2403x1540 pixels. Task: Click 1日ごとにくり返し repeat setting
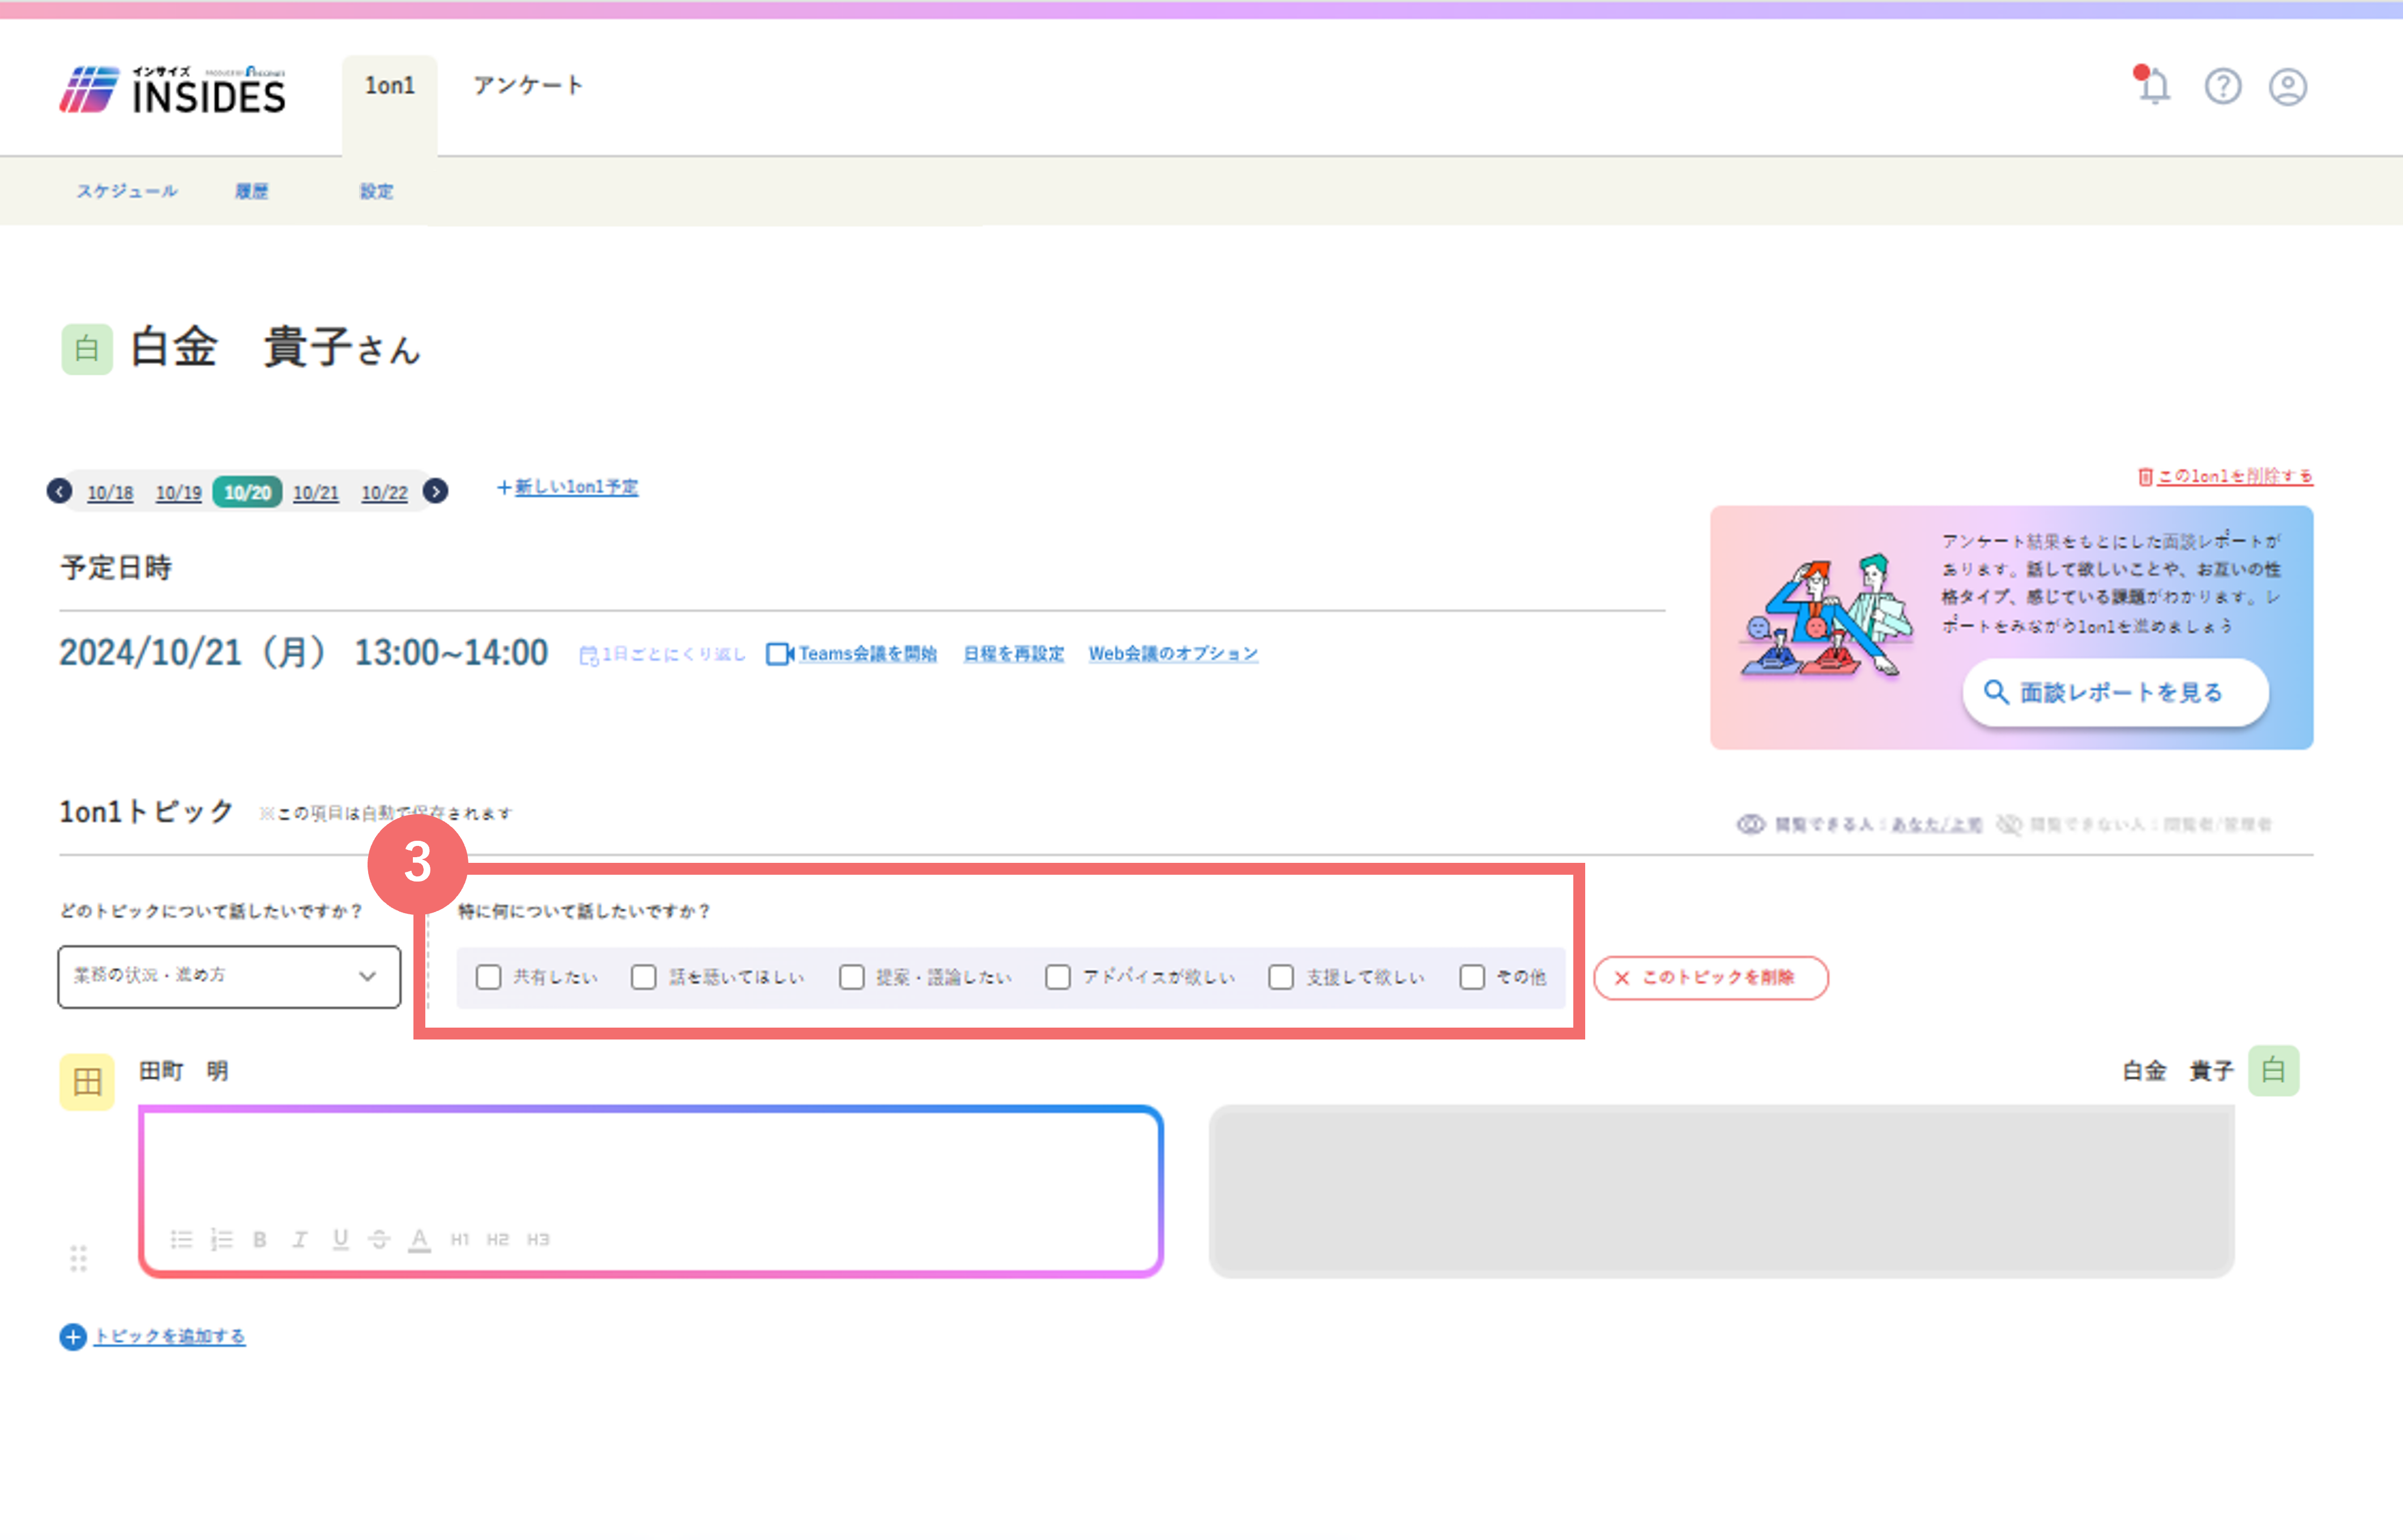pyautogui.click(x=662, y=654)
